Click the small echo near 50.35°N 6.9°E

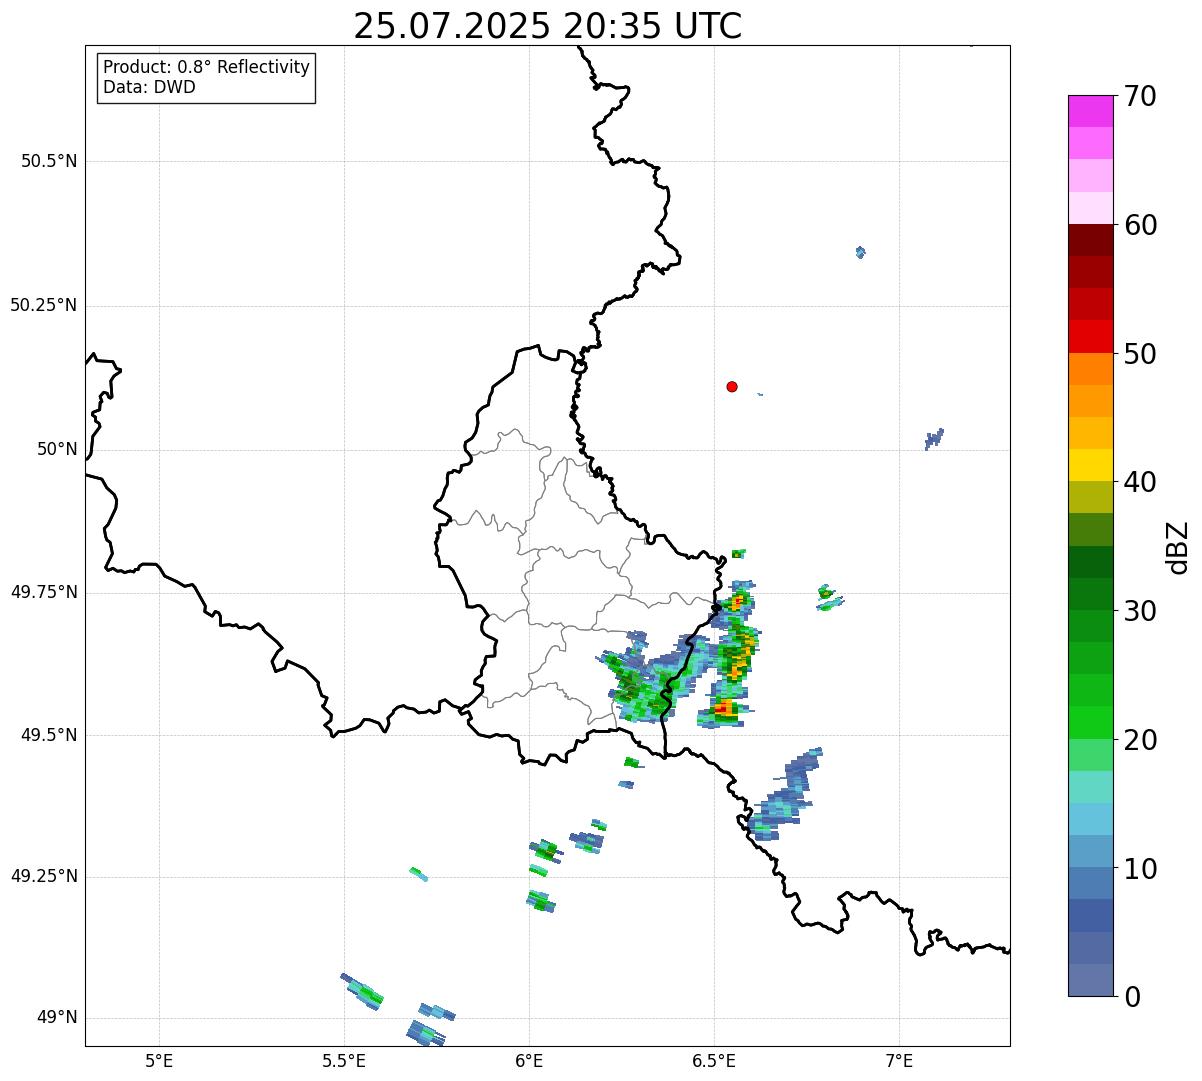pyautogui.click(x=860, y=252)
